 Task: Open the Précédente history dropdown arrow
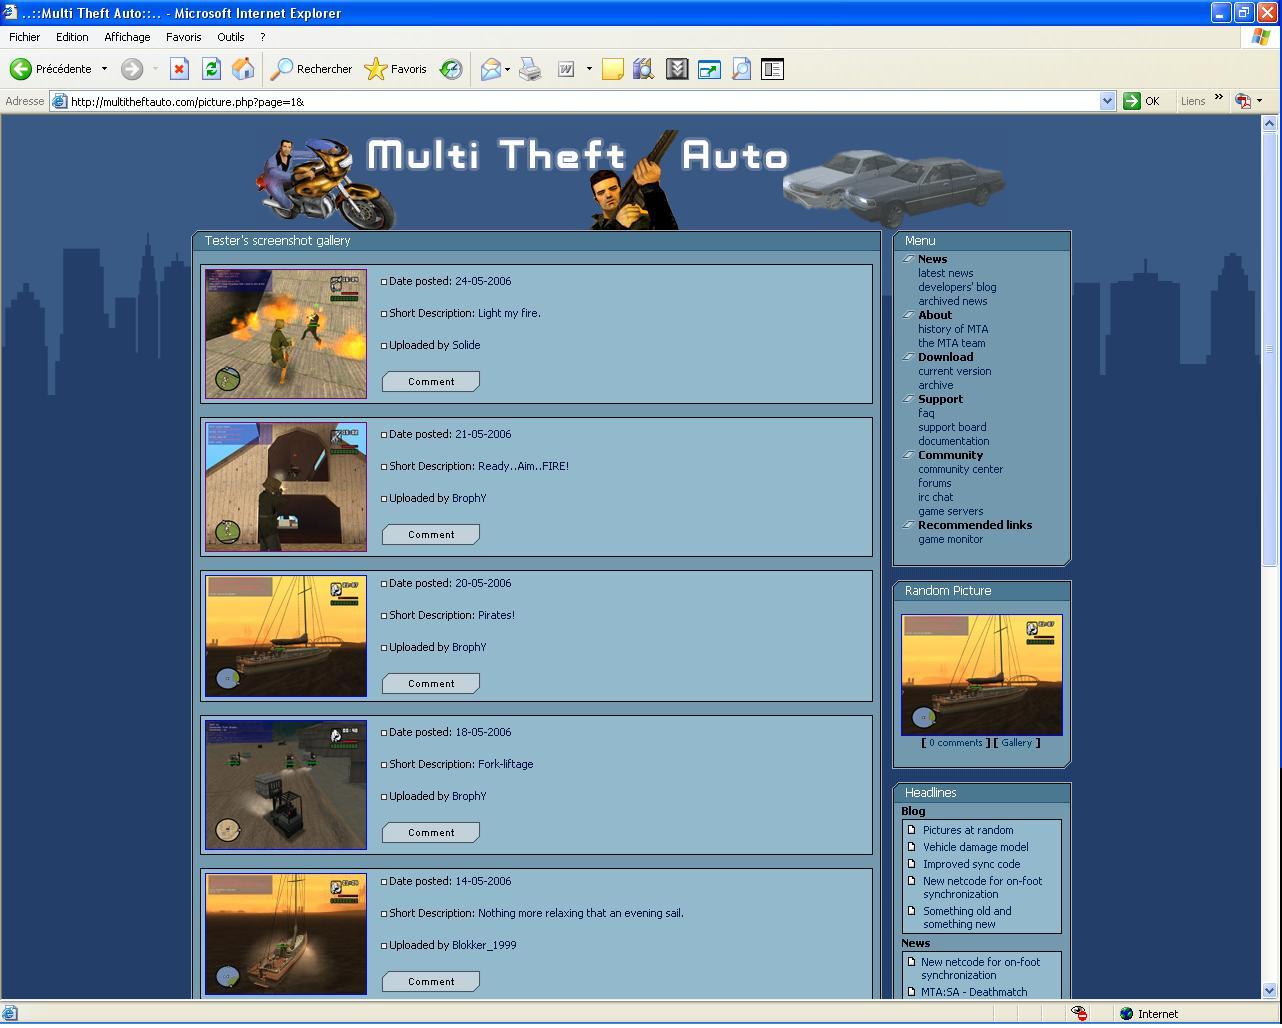[104, 69]
